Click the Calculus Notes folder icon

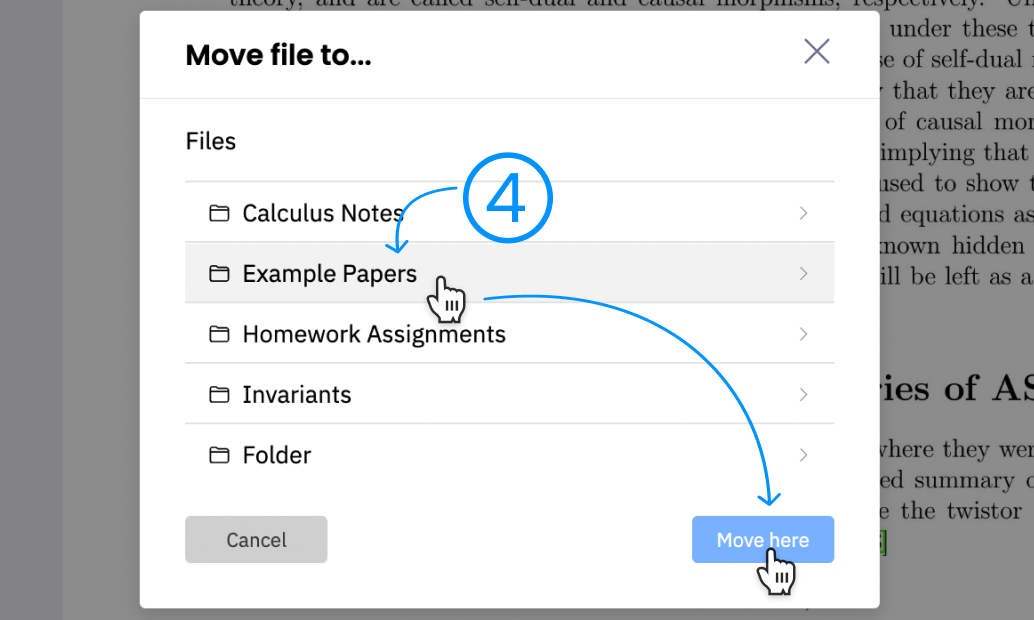(220, 212)
